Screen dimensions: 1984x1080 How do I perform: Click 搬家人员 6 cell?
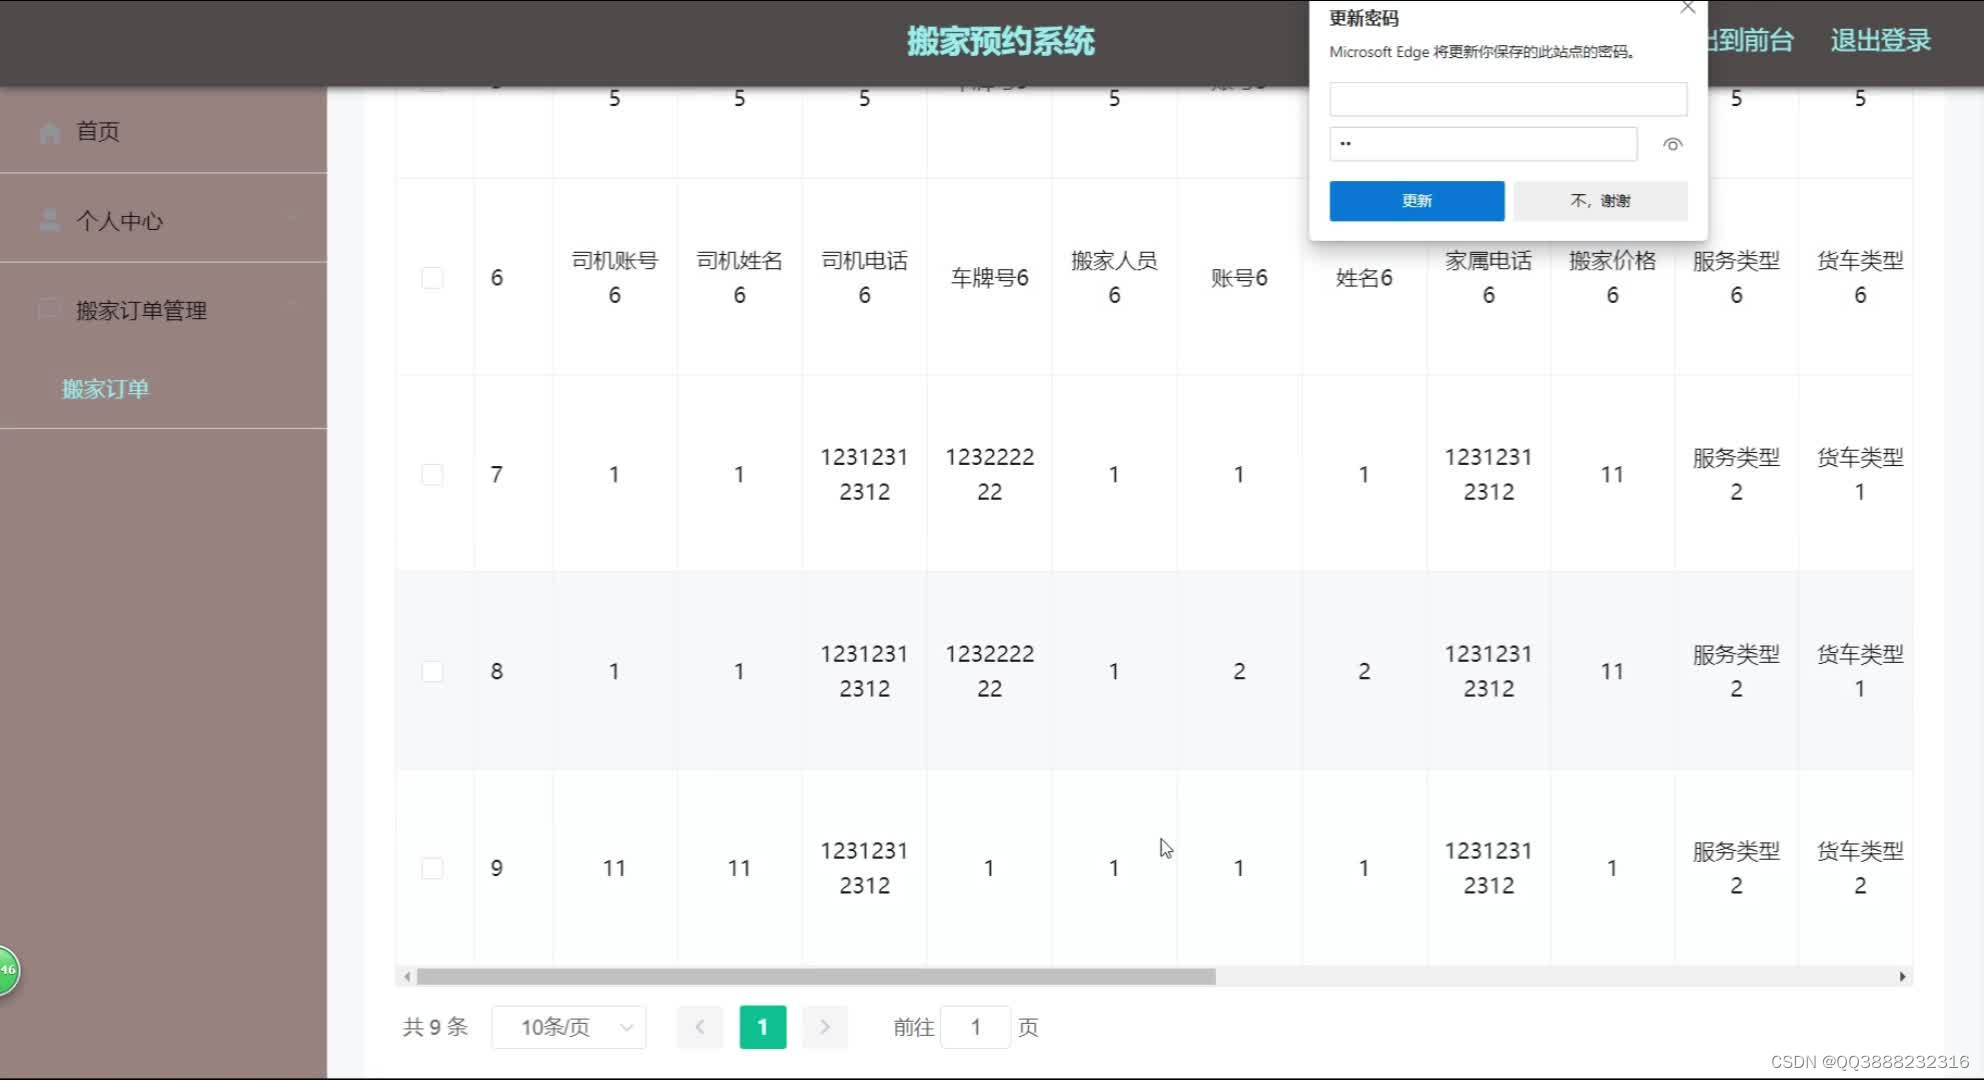(1114, 278)
